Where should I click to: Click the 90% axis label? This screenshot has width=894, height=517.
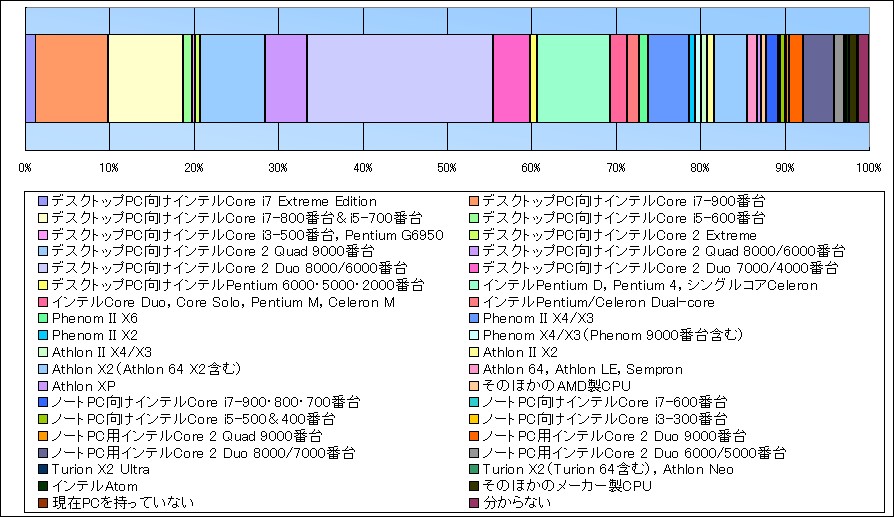click(x=785, y=168)
